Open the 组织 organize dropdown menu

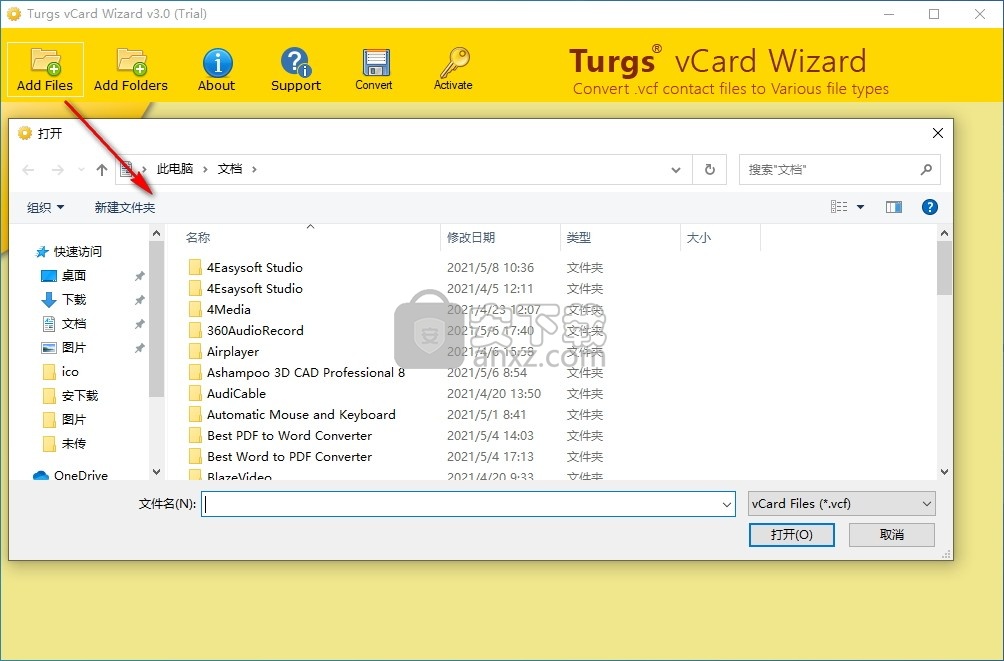[45, 207]
